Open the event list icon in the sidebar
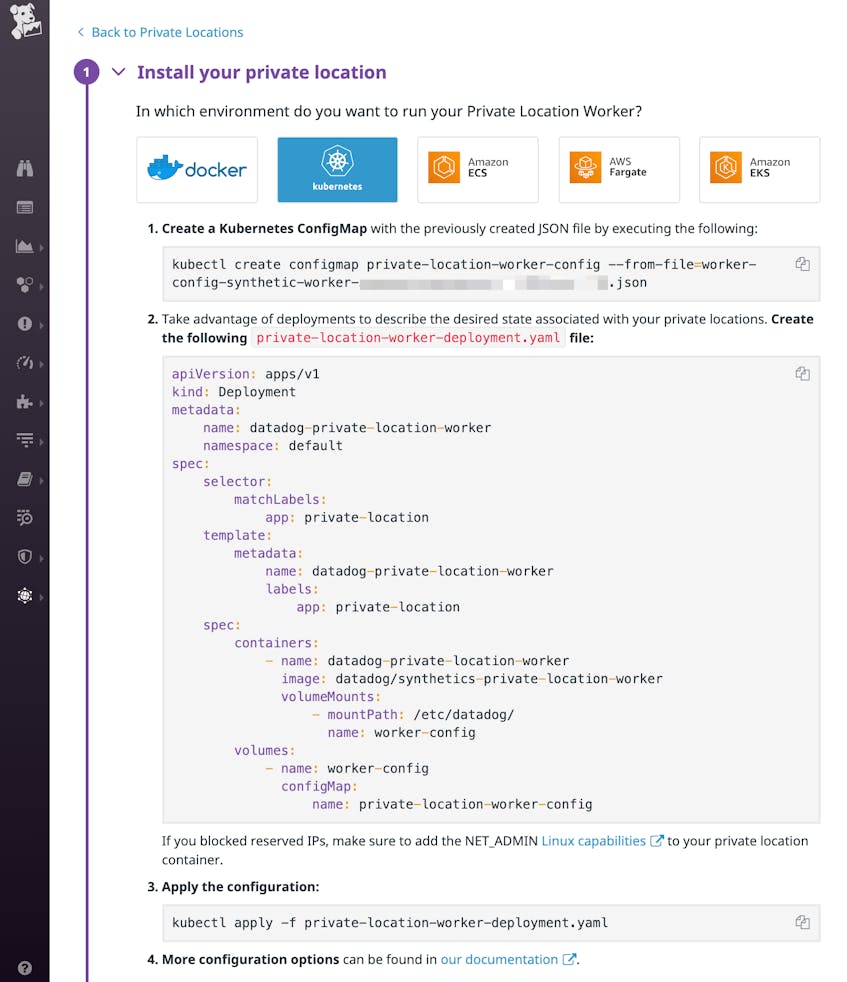 tap(24, 207)
